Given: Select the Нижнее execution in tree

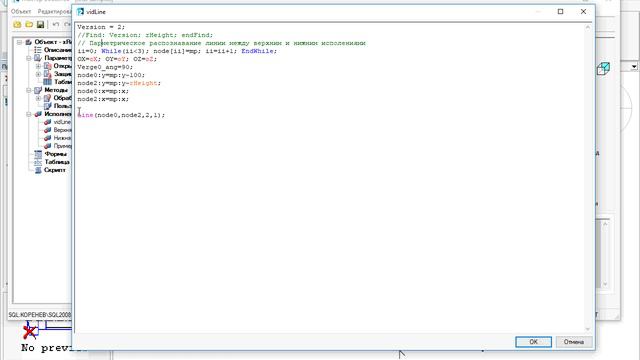Looking at the screenshot, I should (62, 138).
